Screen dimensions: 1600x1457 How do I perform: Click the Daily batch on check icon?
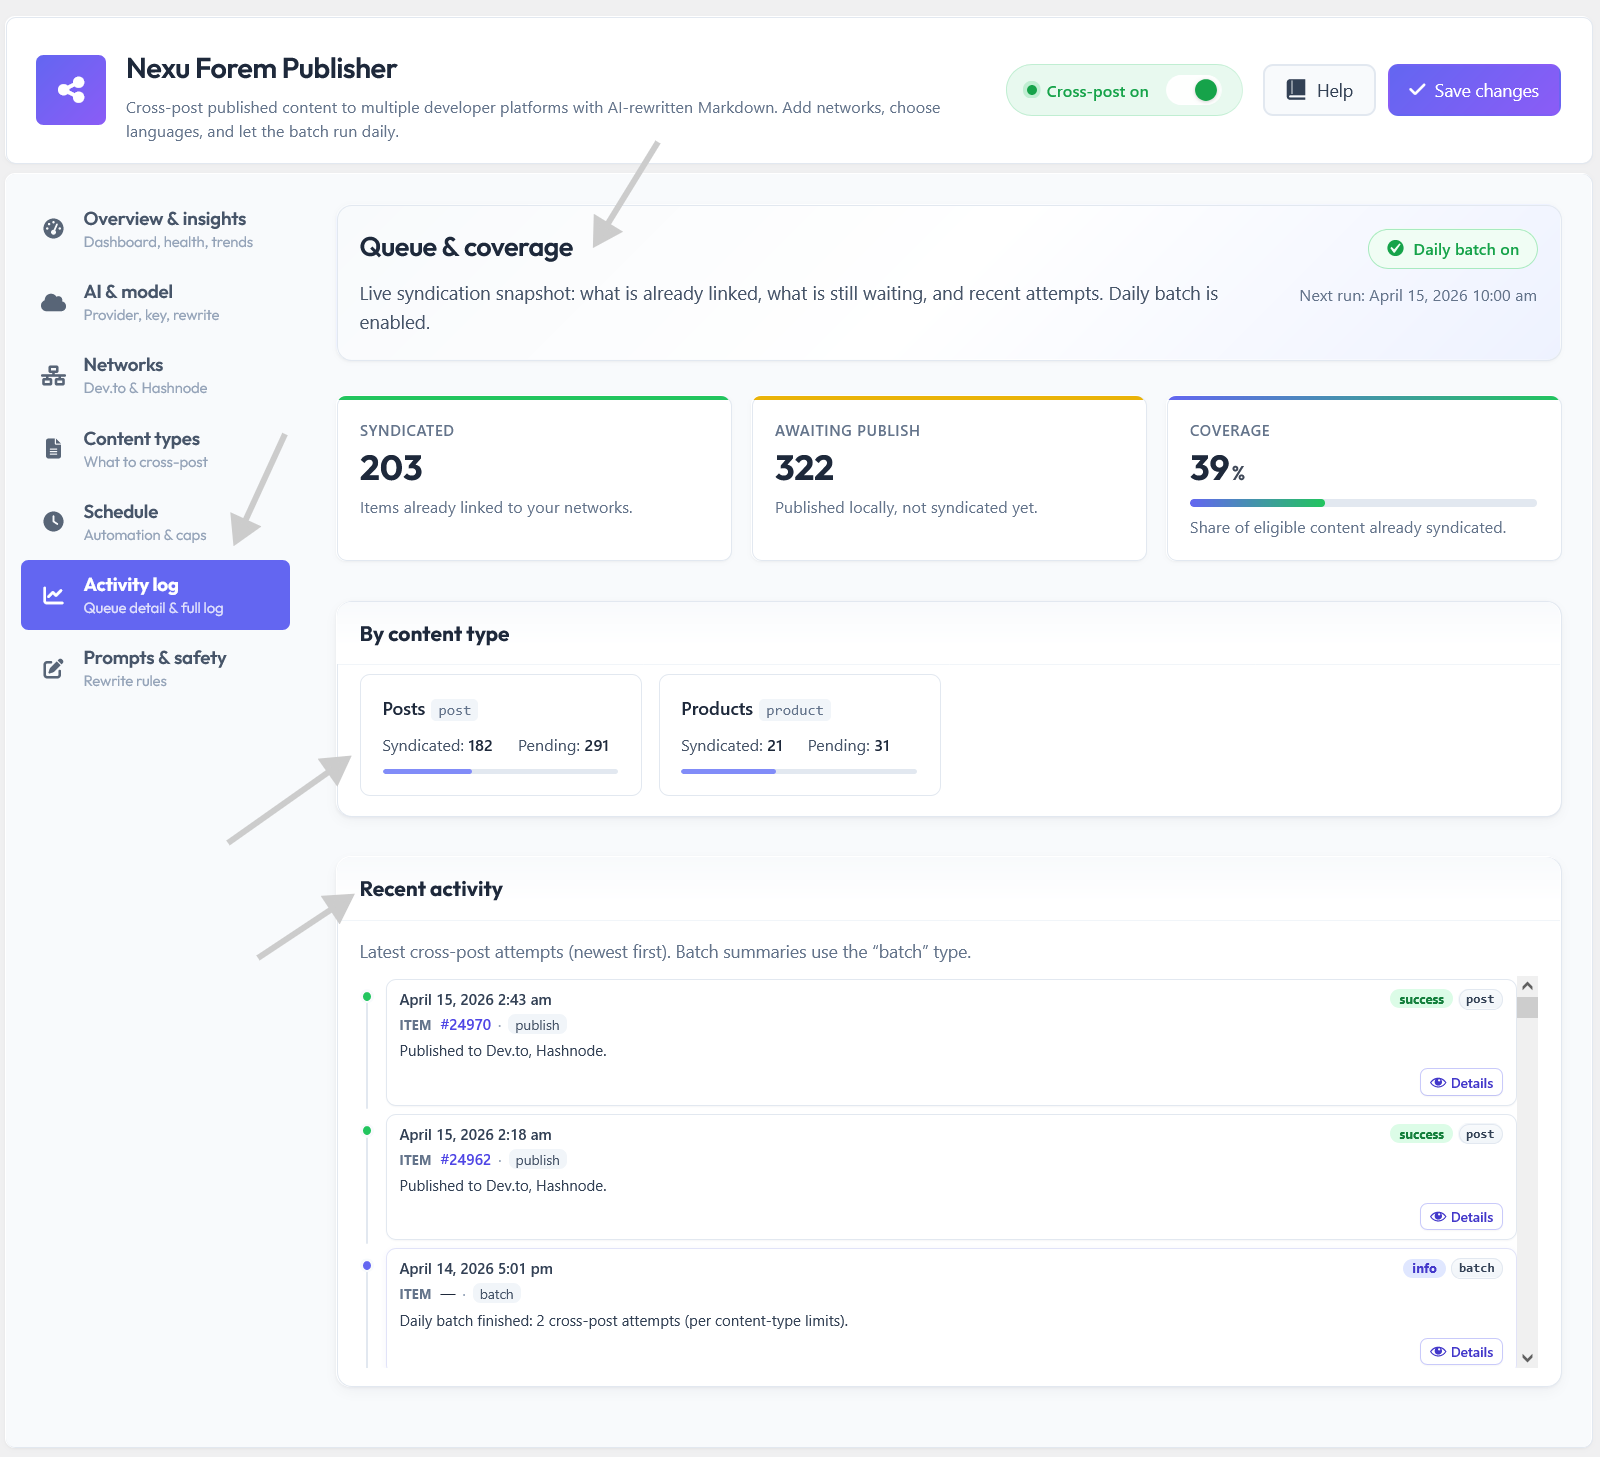pyautogui.click(x=1395, y=249)
